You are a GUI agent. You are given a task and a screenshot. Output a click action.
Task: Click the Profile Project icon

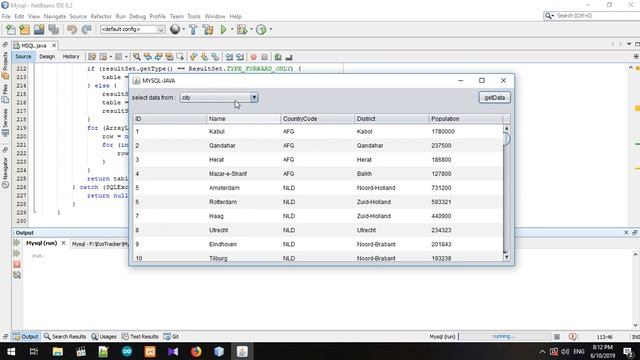[x=261, y=29]
